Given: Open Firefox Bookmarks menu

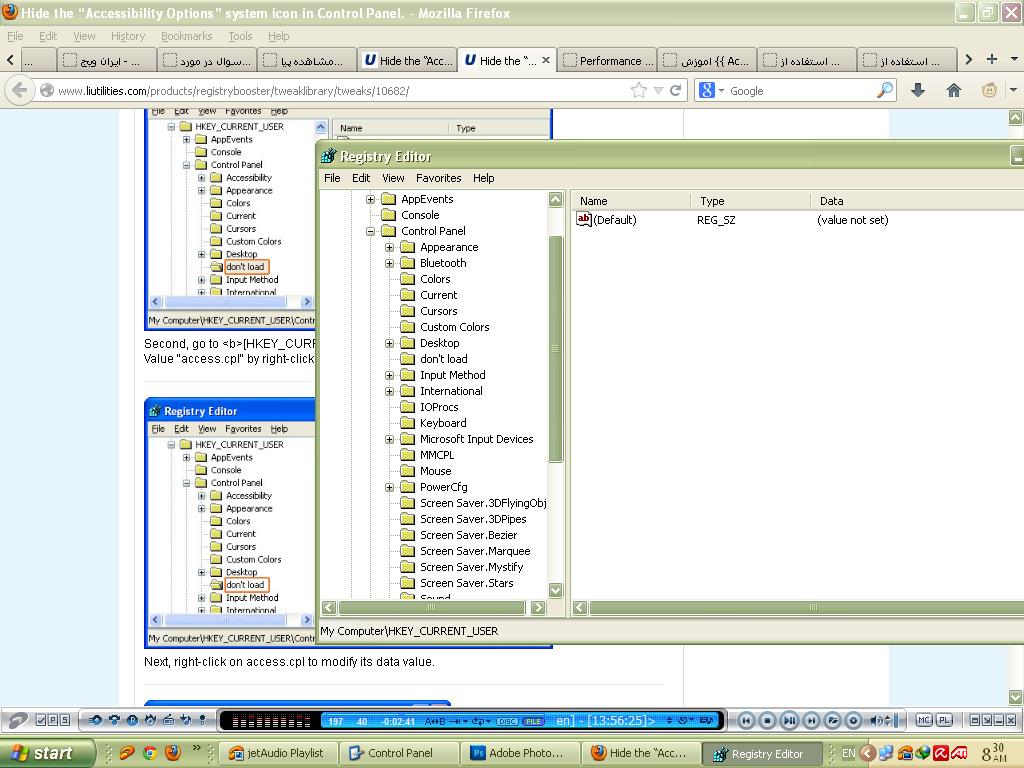Looking at the screenshot, I should [187, 36].
